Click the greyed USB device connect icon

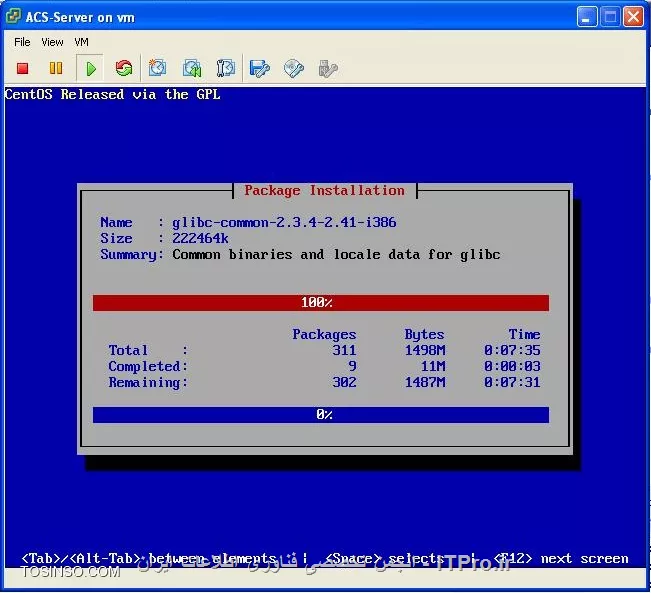coord(328,68)
